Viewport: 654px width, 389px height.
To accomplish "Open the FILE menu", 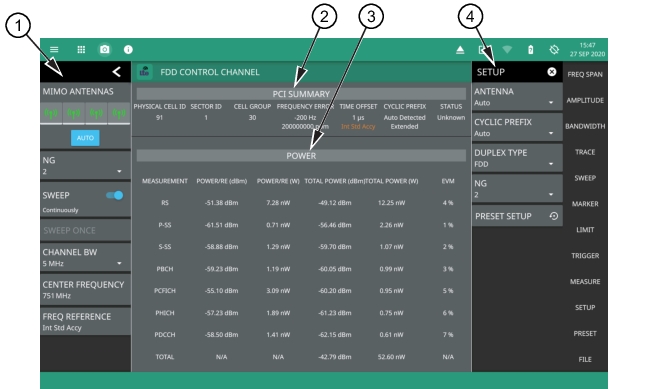I will coord(585,359).
